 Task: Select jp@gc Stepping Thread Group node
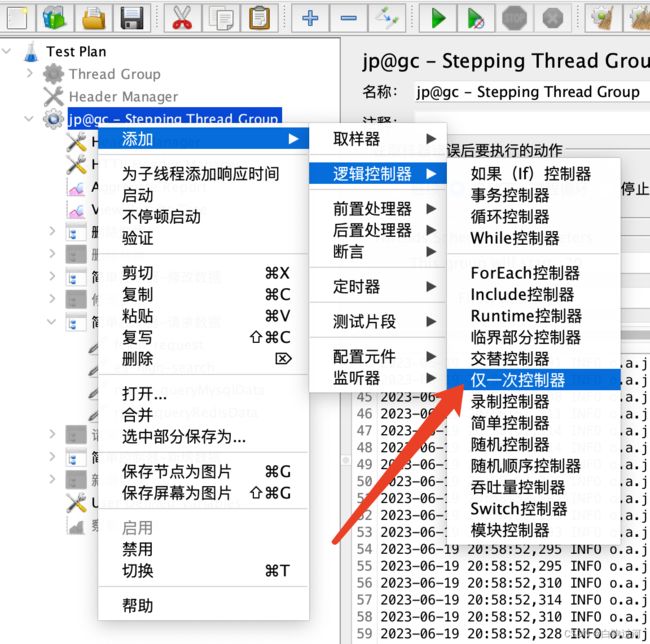pyautogui.click(x=174, y=118)
